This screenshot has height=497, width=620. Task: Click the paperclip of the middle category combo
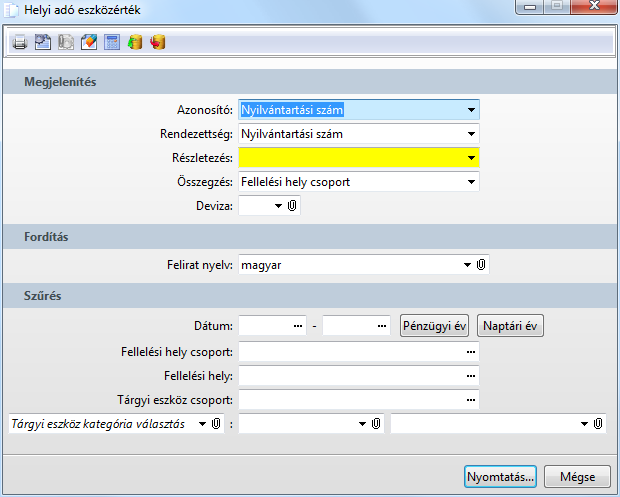click(376, 424)
